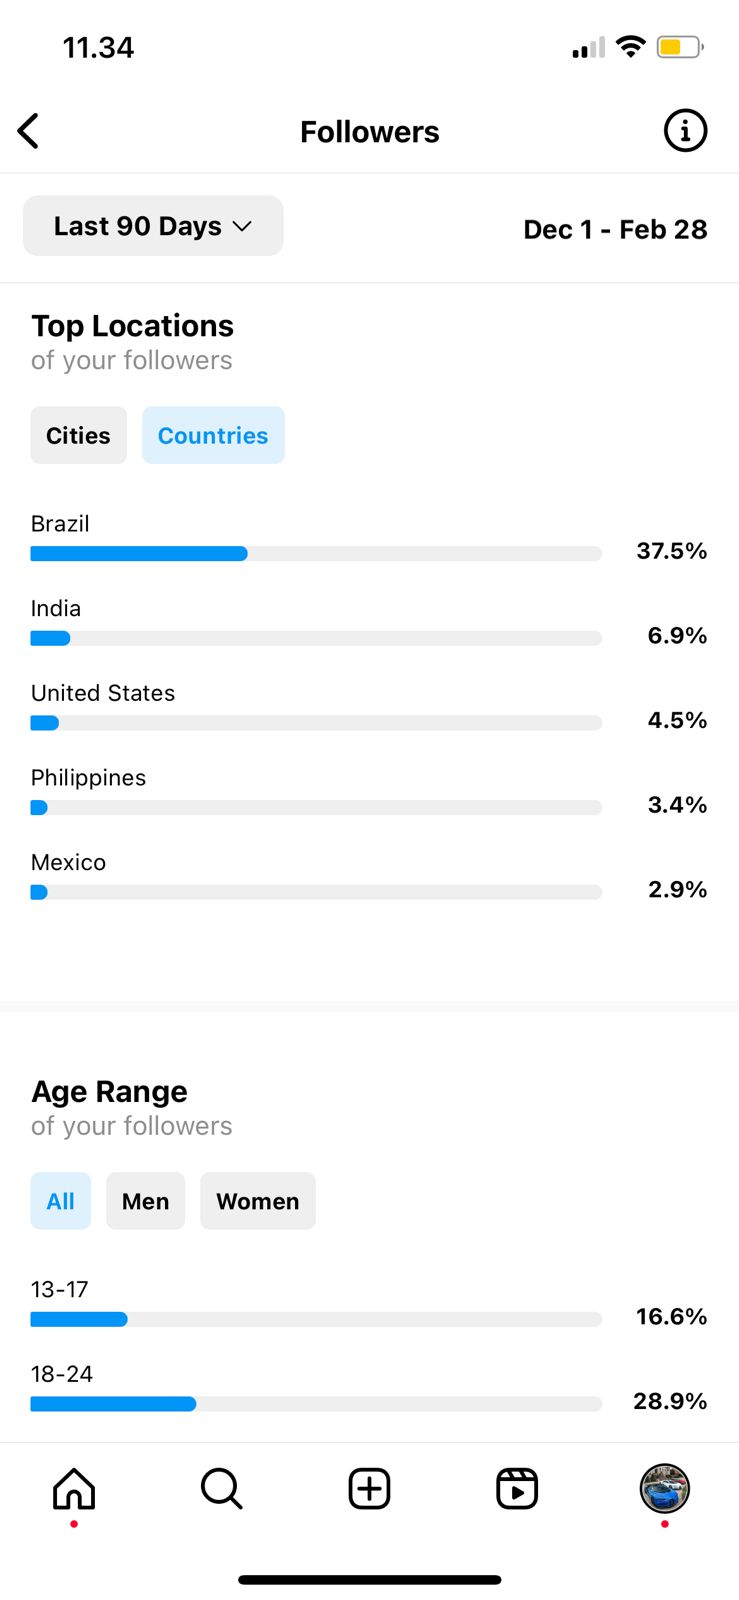Screen dimensions: 739x1600
Task: Select the Cities location filter
Action: pos(78,435)
